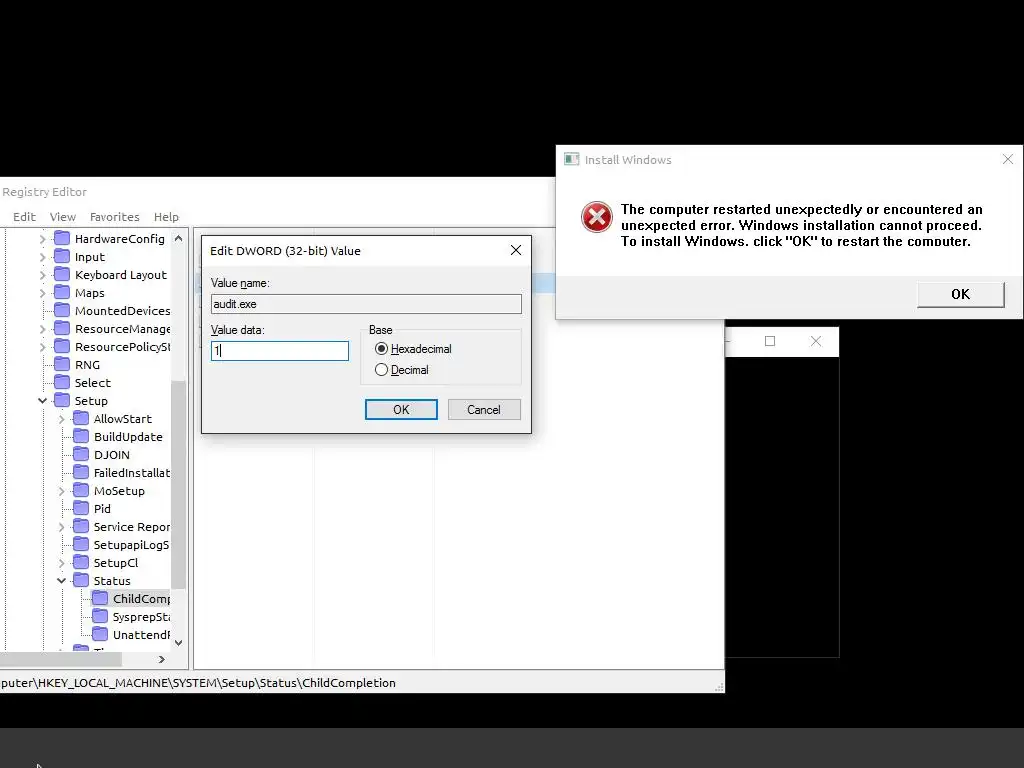Screen dimensions: 1024x768
Task: Click the UnattendPasses folder icon
Action: 100,634
